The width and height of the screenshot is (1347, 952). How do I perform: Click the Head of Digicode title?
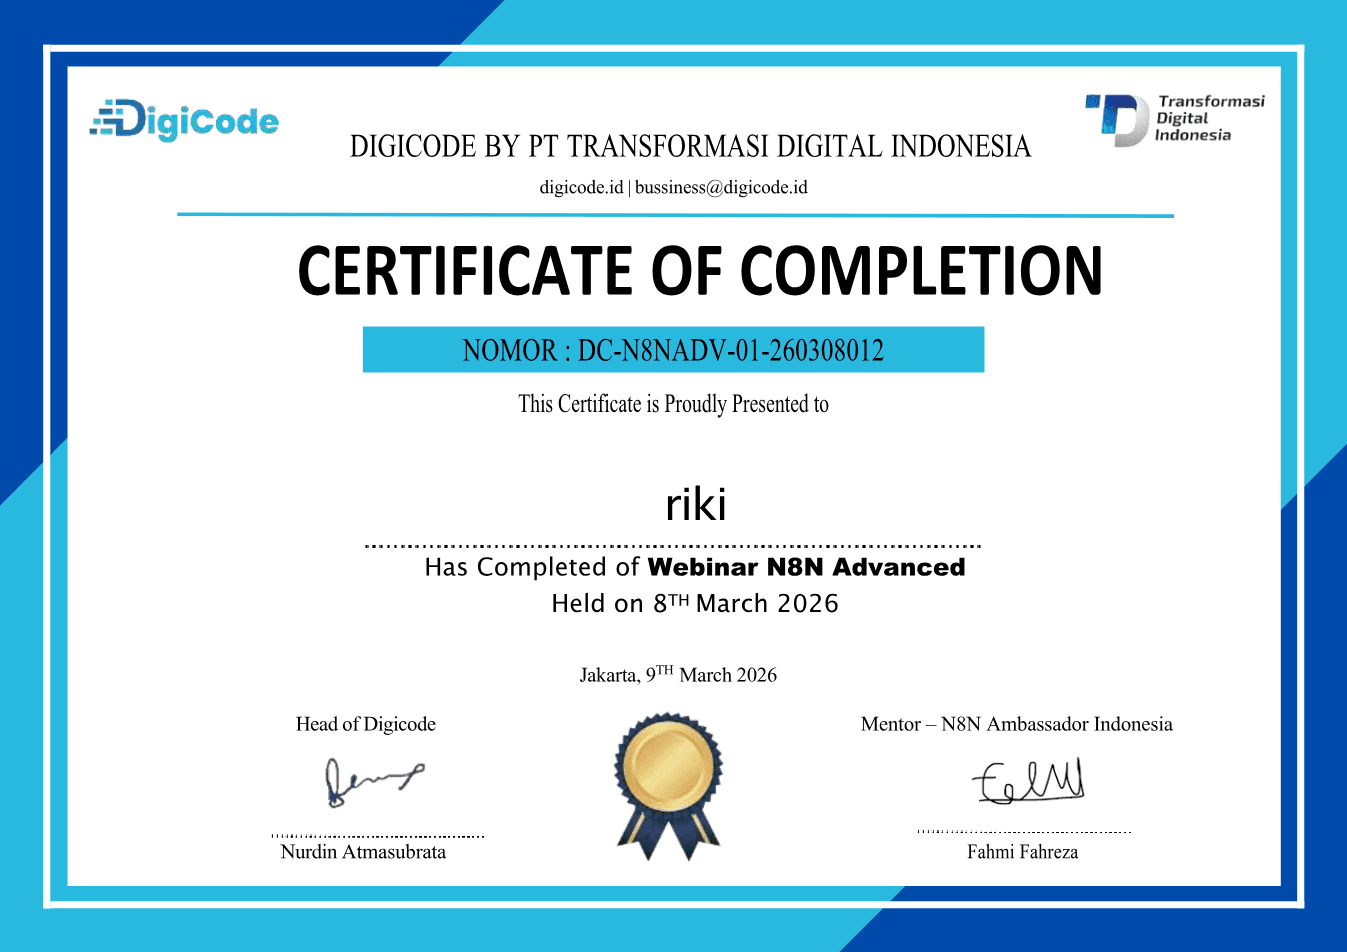click(x=366, y=724)
